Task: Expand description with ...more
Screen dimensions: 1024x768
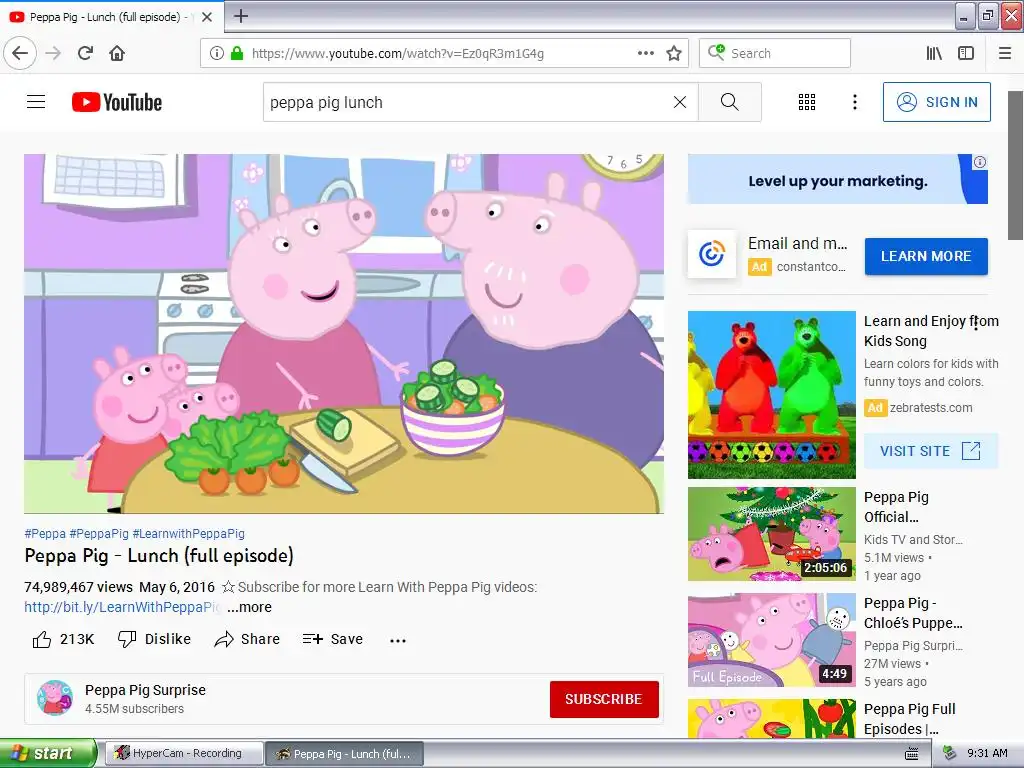Action: pyautogui.click(x=249, y=607)
